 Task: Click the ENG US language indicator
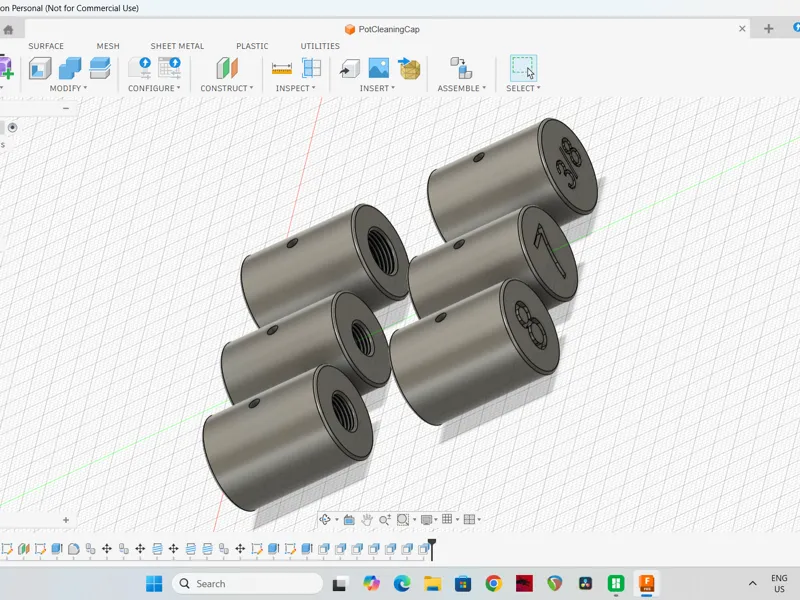coord(779,584)
